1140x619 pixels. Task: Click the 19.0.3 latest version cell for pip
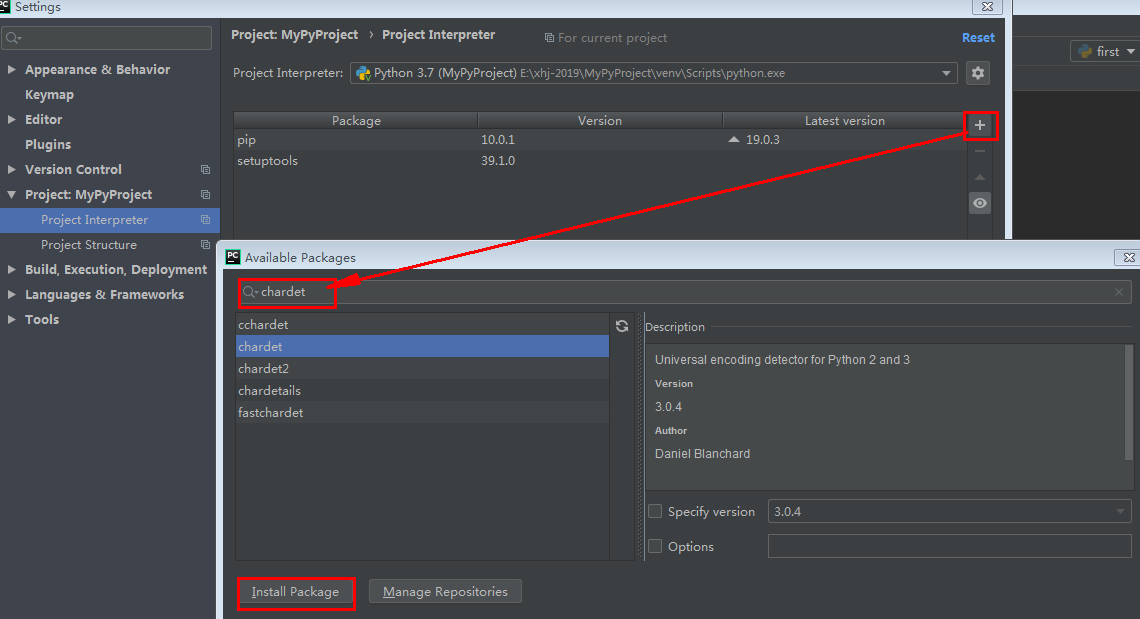844,140
